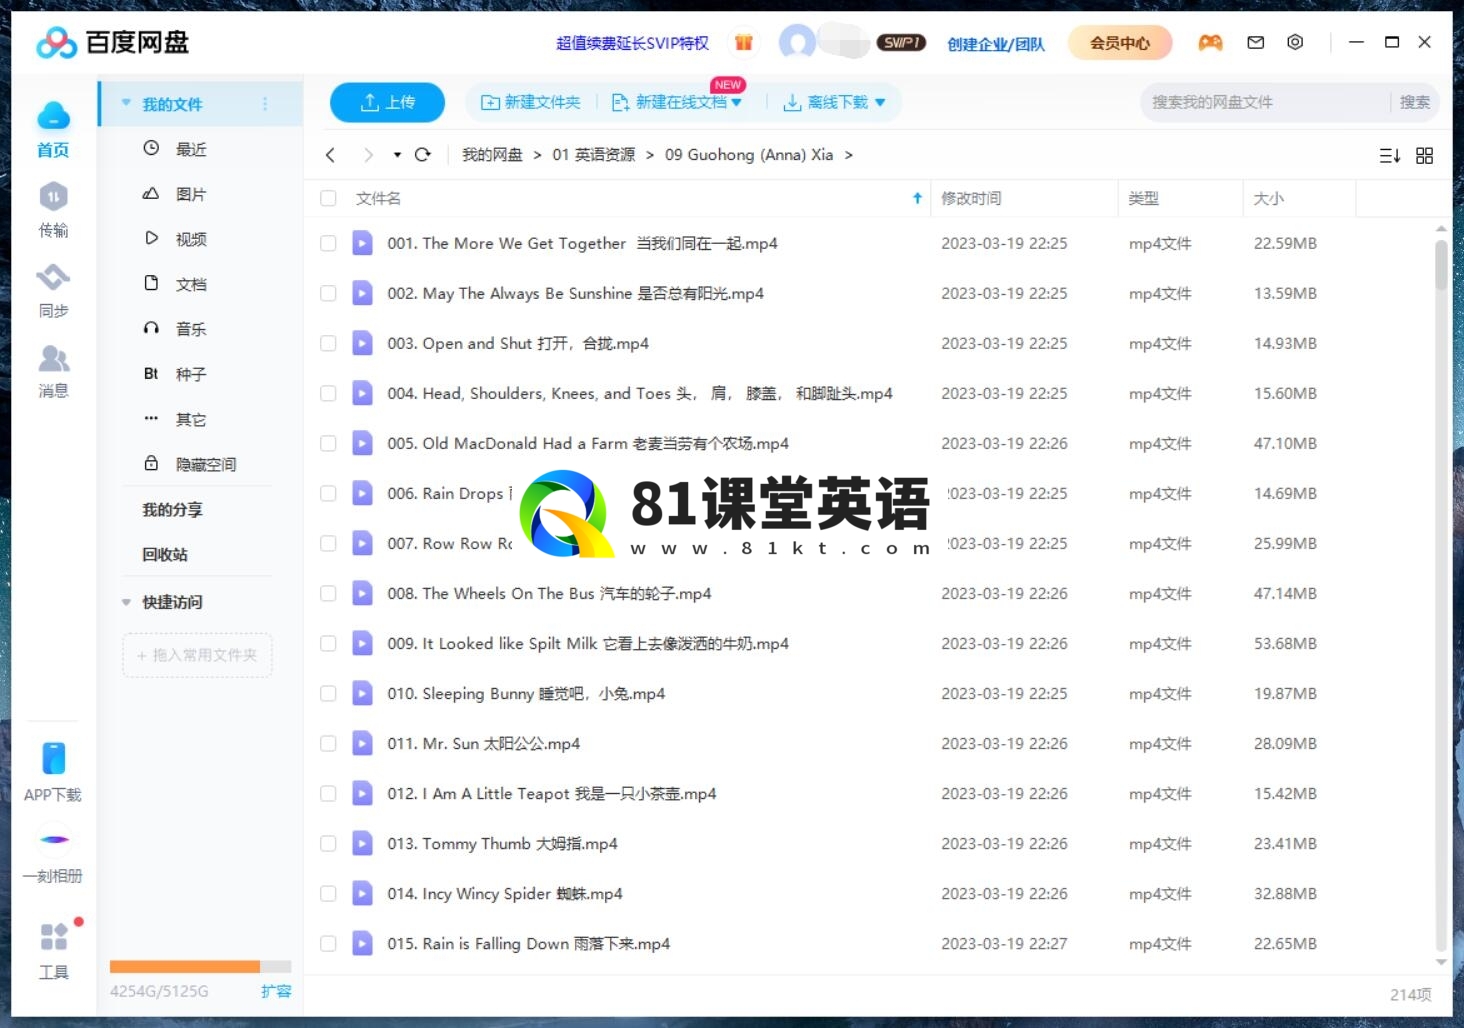This screenshot has height=1028, width=1464.
Task: Click the 搜索 search button
Action: pyautogui.click(x=1414, y=102)
